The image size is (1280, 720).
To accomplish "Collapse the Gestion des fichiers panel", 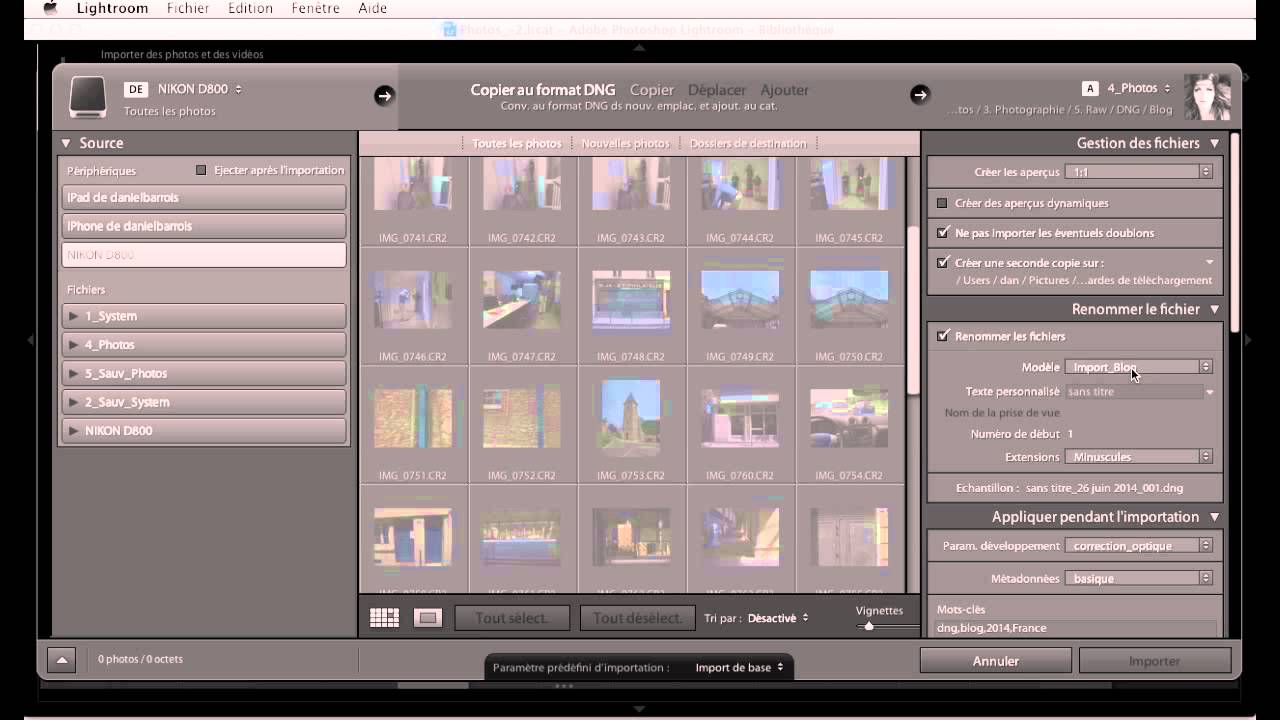I will click(x=1215, y=143).
